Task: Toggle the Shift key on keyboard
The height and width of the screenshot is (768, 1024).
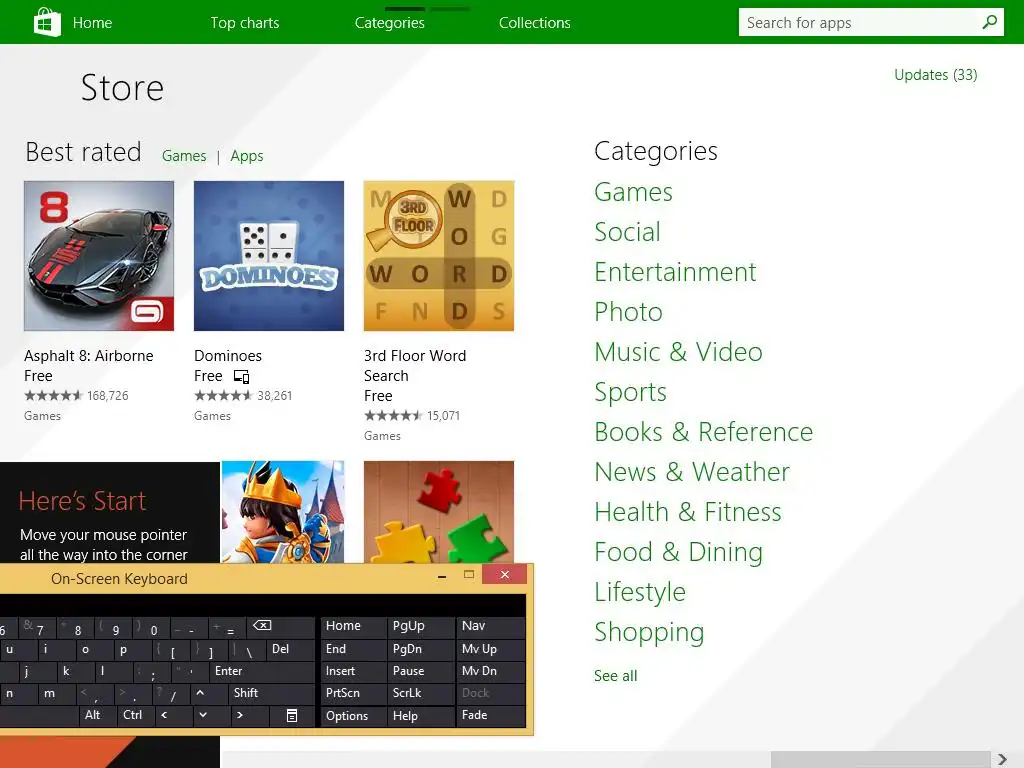Action: coord(271,693)
